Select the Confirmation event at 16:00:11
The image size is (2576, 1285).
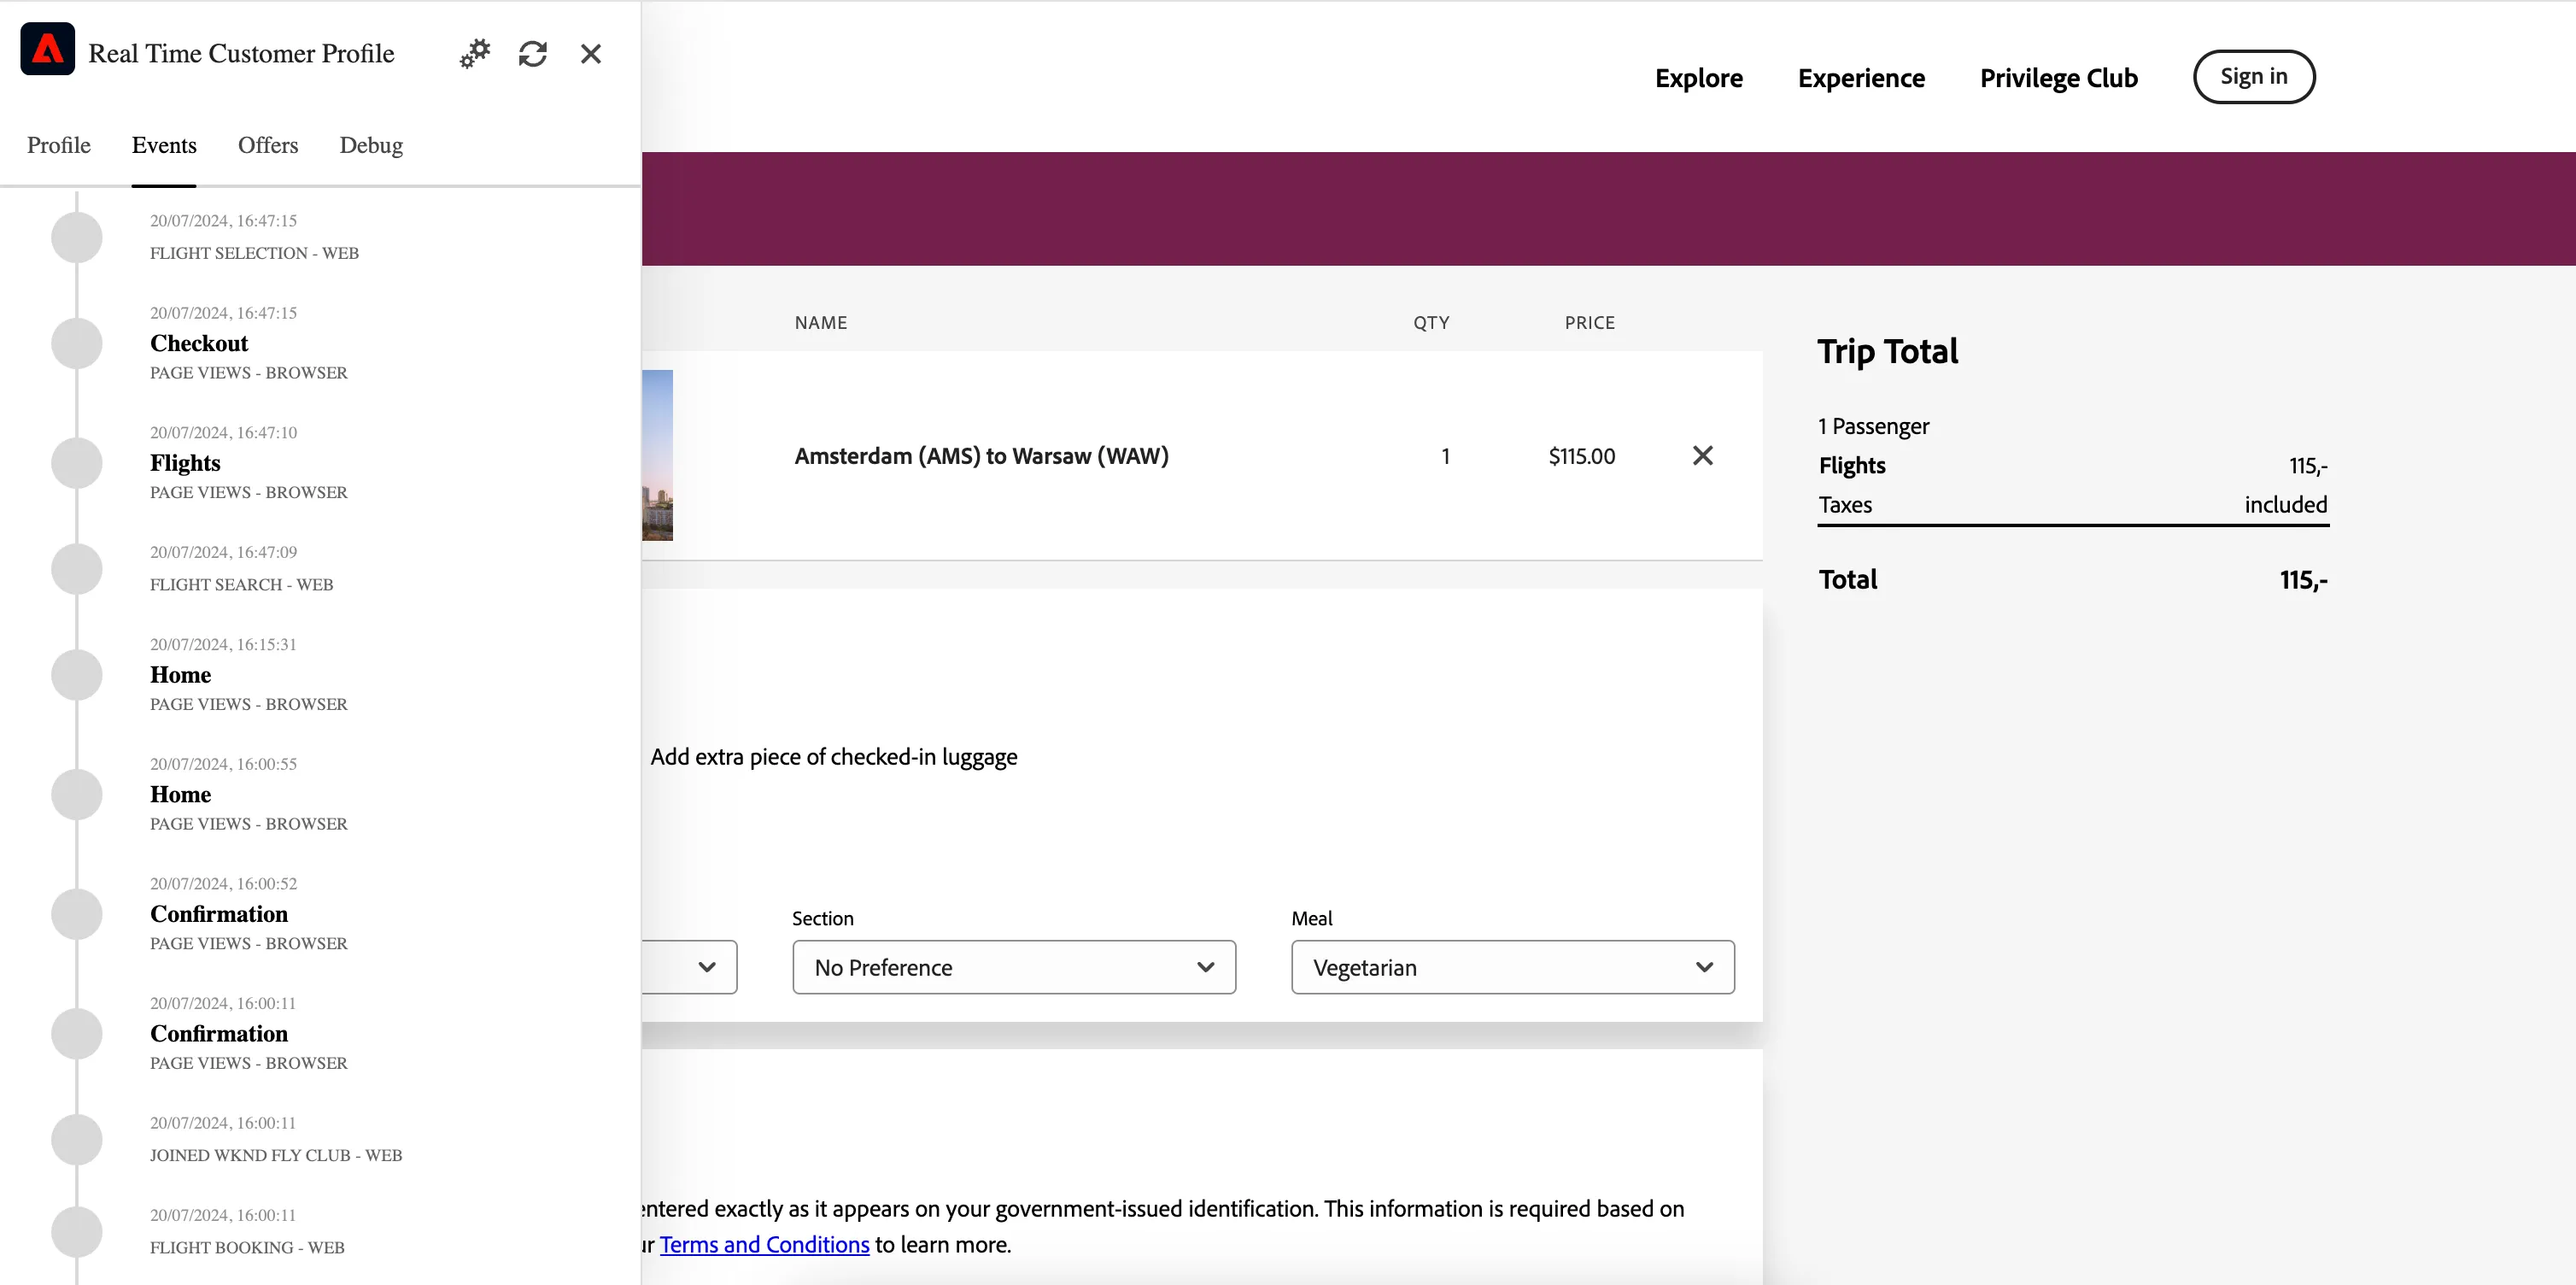[249, 1033]
